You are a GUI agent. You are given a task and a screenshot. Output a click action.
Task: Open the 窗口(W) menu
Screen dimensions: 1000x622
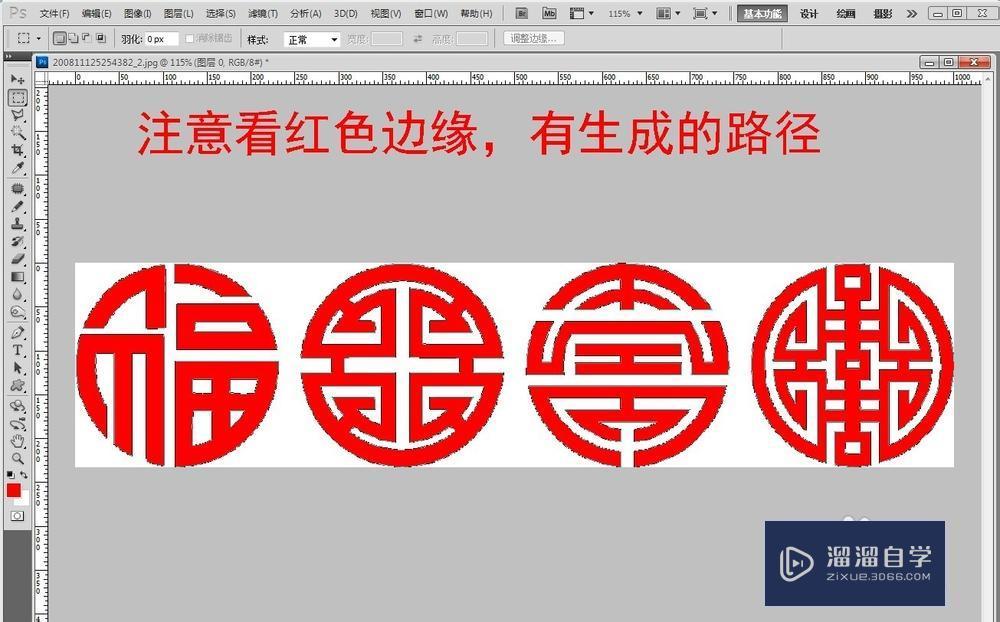point(430,13)
